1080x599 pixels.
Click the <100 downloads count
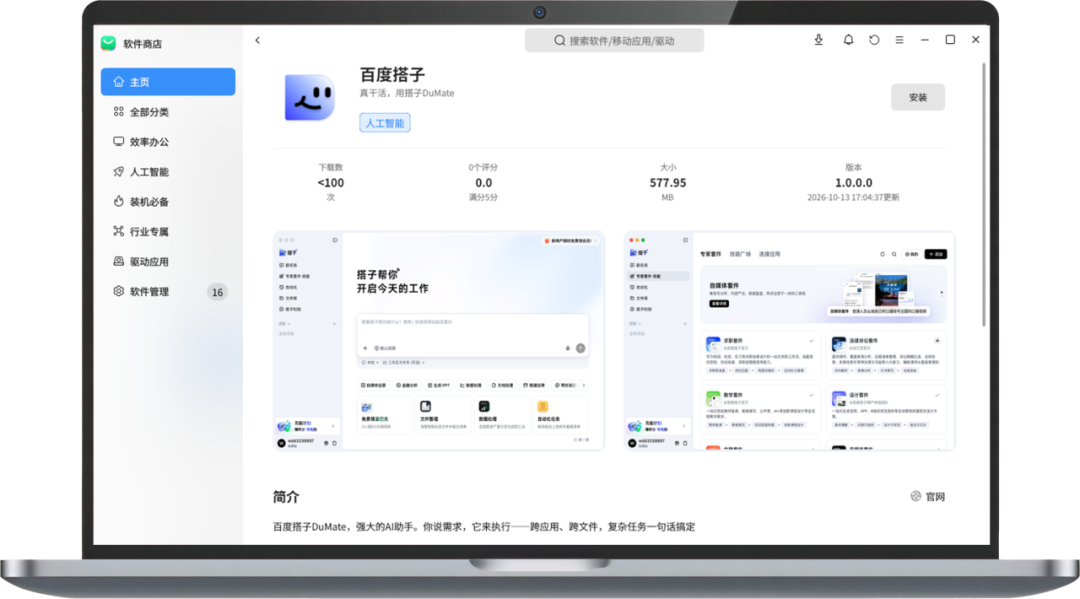331,182
